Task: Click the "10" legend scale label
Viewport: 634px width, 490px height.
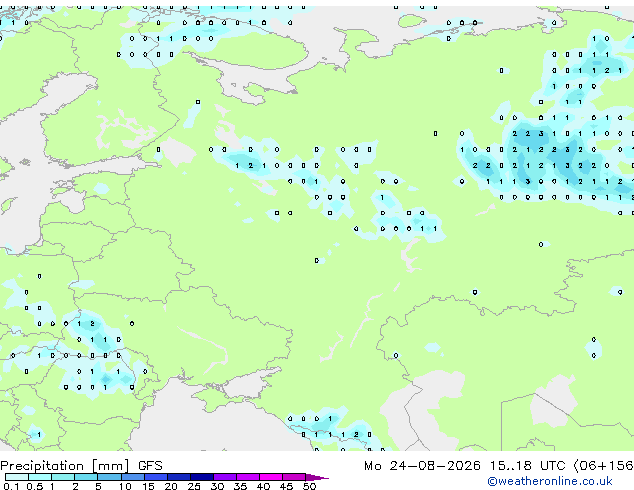Action: point(125,486)
